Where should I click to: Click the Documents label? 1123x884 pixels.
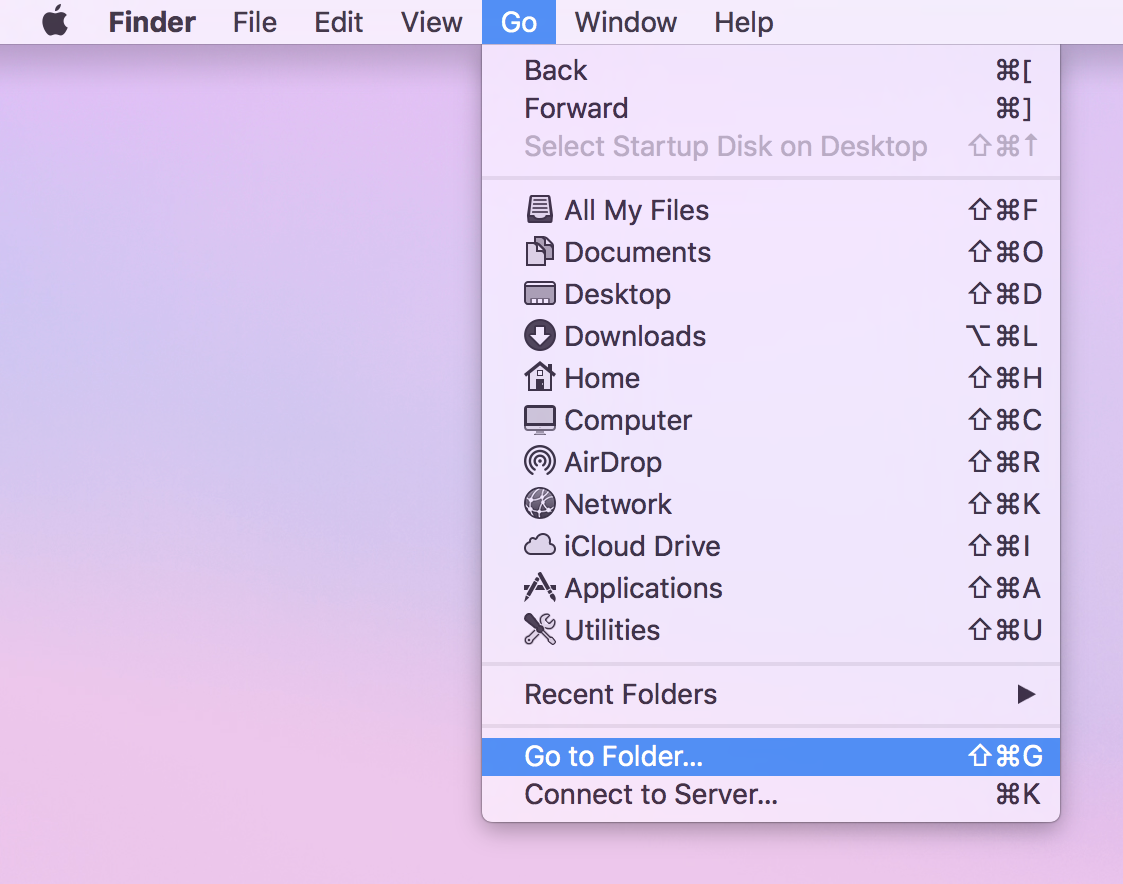pos(637,252)
